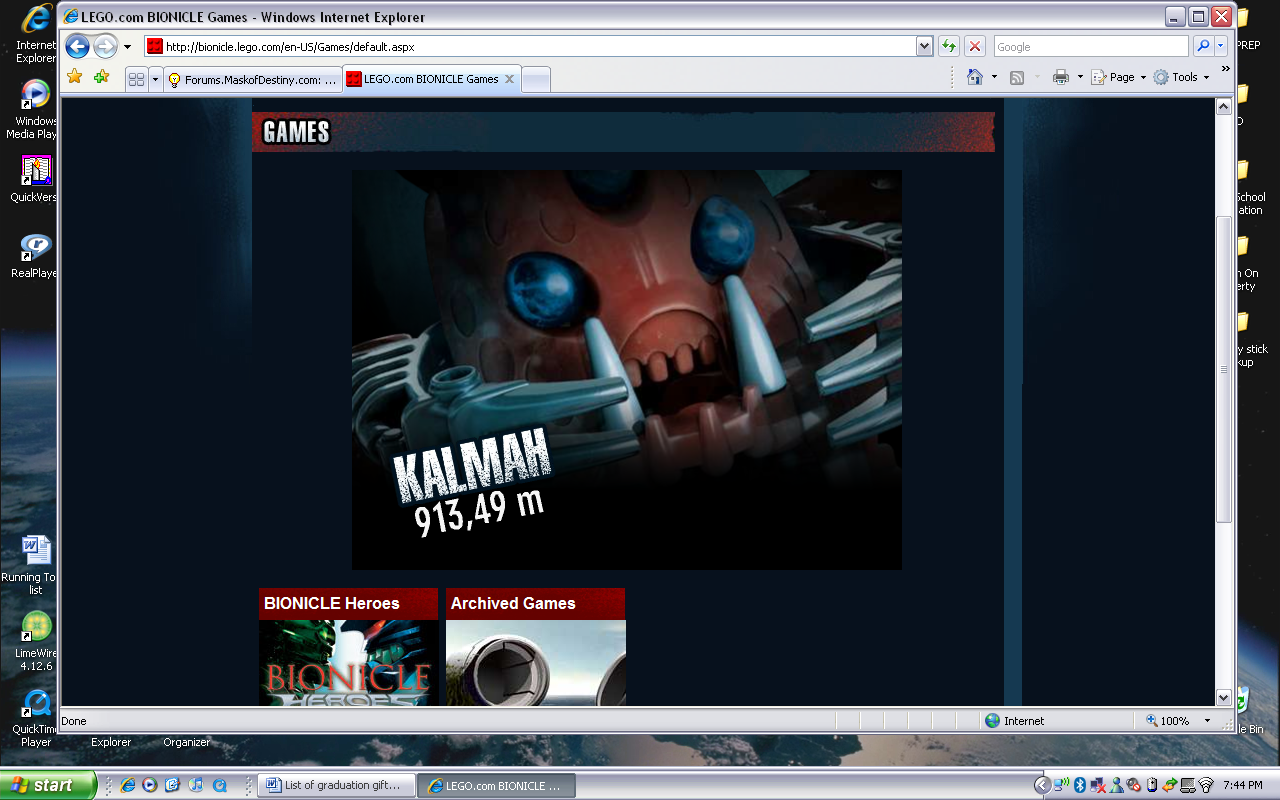Close the LEGO.com BIONICLE Games tab
1280x800 pixels.
509,79
